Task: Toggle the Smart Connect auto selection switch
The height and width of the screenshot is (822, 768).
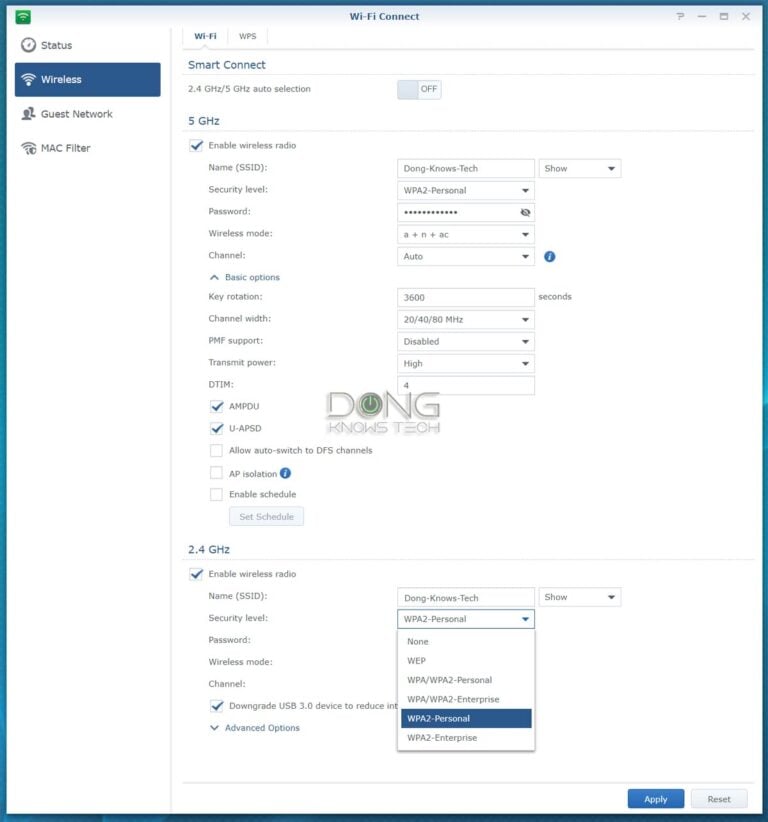Action: pos(419,89)
